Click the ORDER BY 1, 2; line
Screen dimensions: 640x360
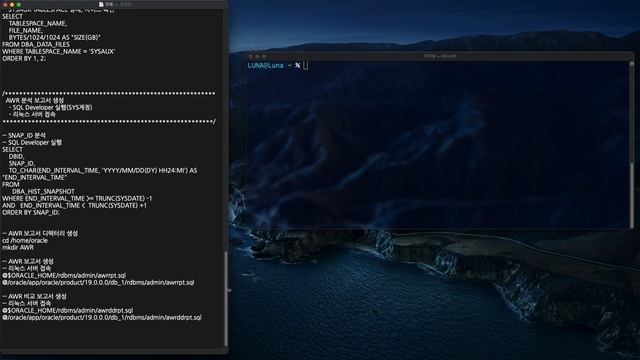(24, 58)
